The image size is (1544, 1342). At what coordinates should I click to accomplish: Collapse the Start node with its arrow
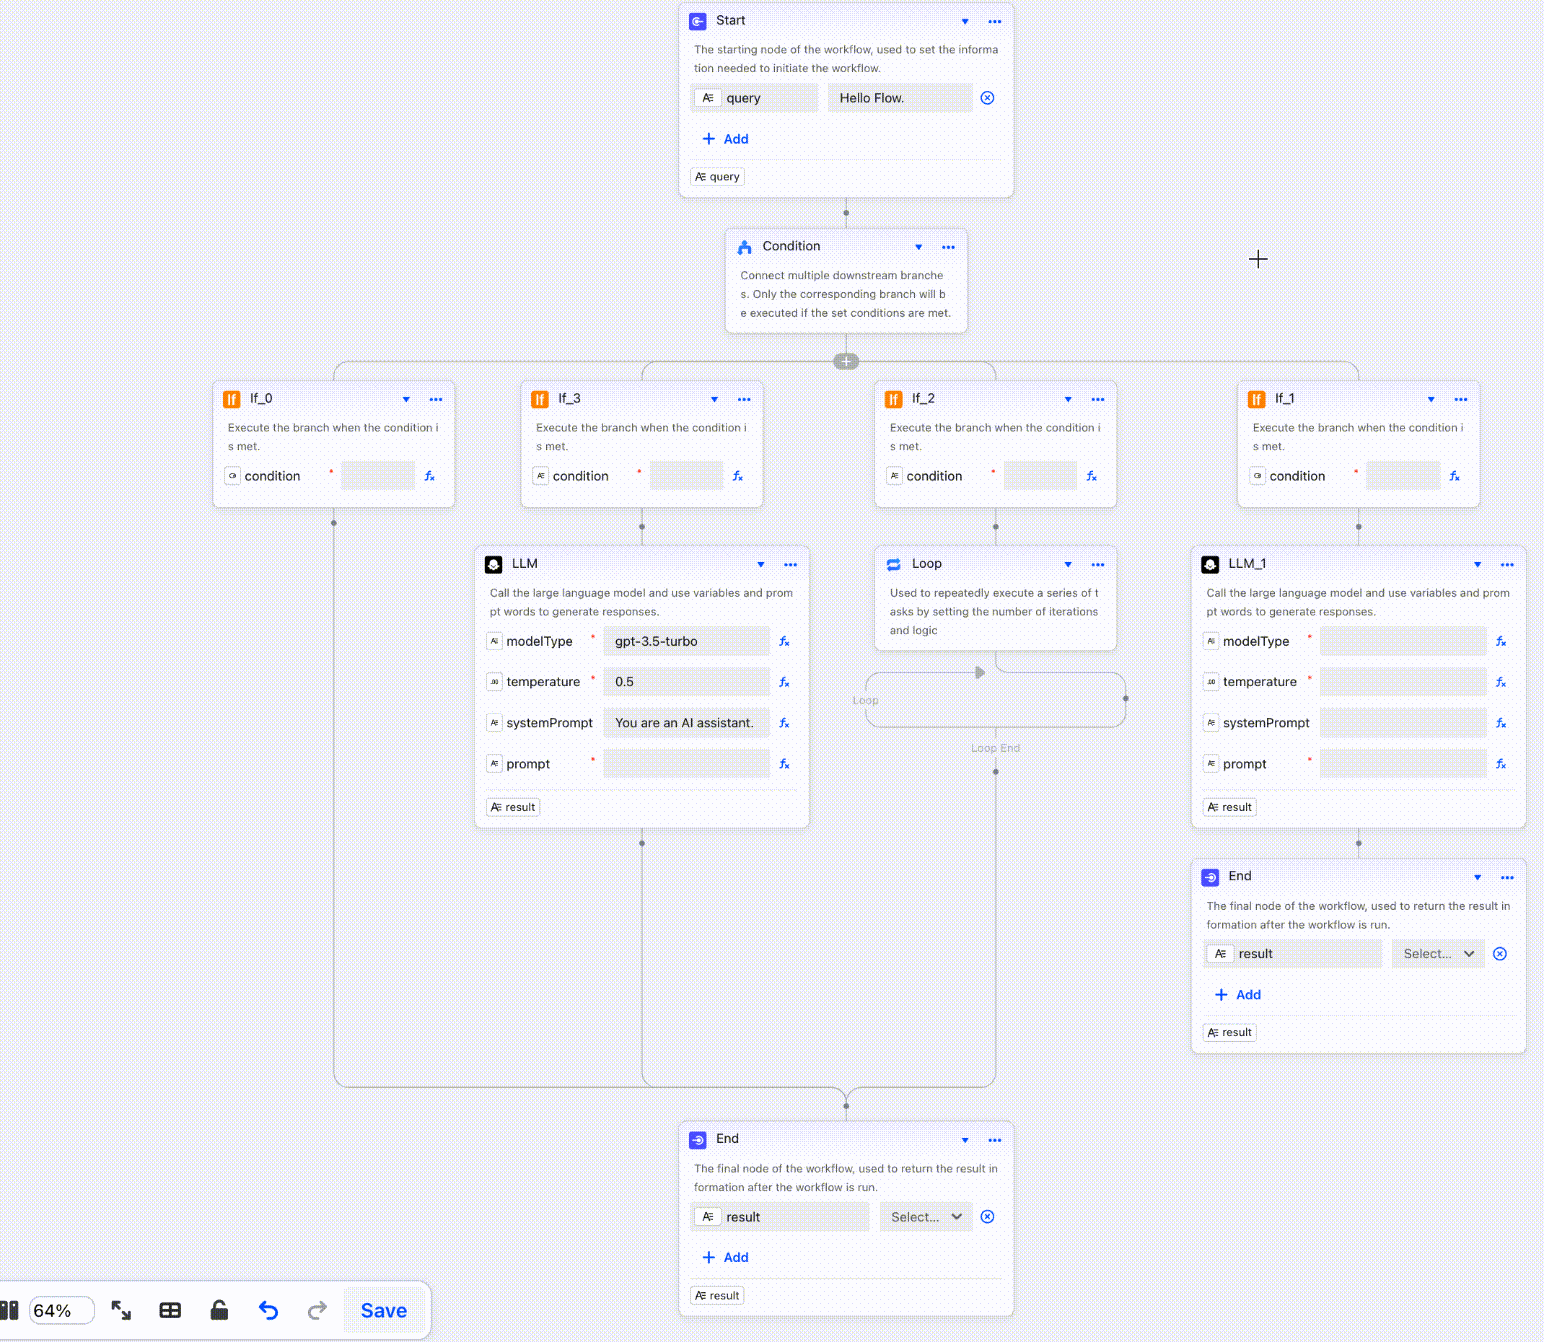(965, 21)
